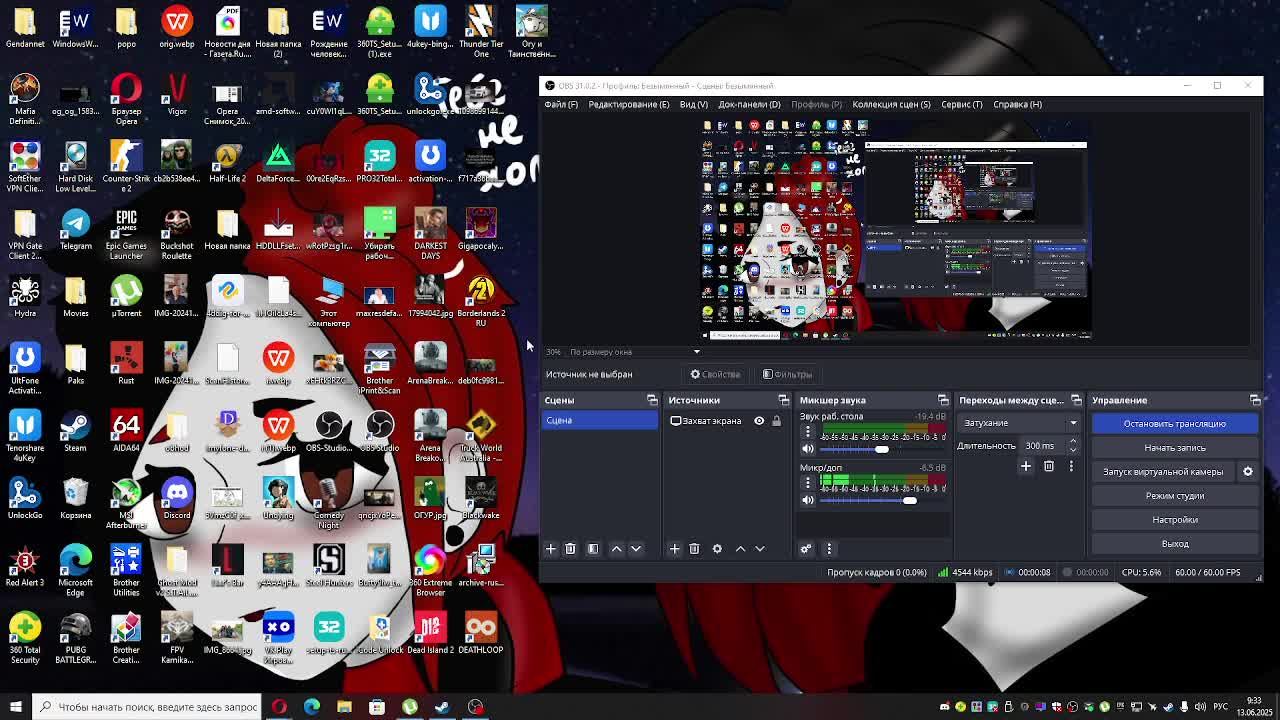Screen dimensions: 1280x720
Task: Undock the Микшер звука panel
Action: pos(943,400)
